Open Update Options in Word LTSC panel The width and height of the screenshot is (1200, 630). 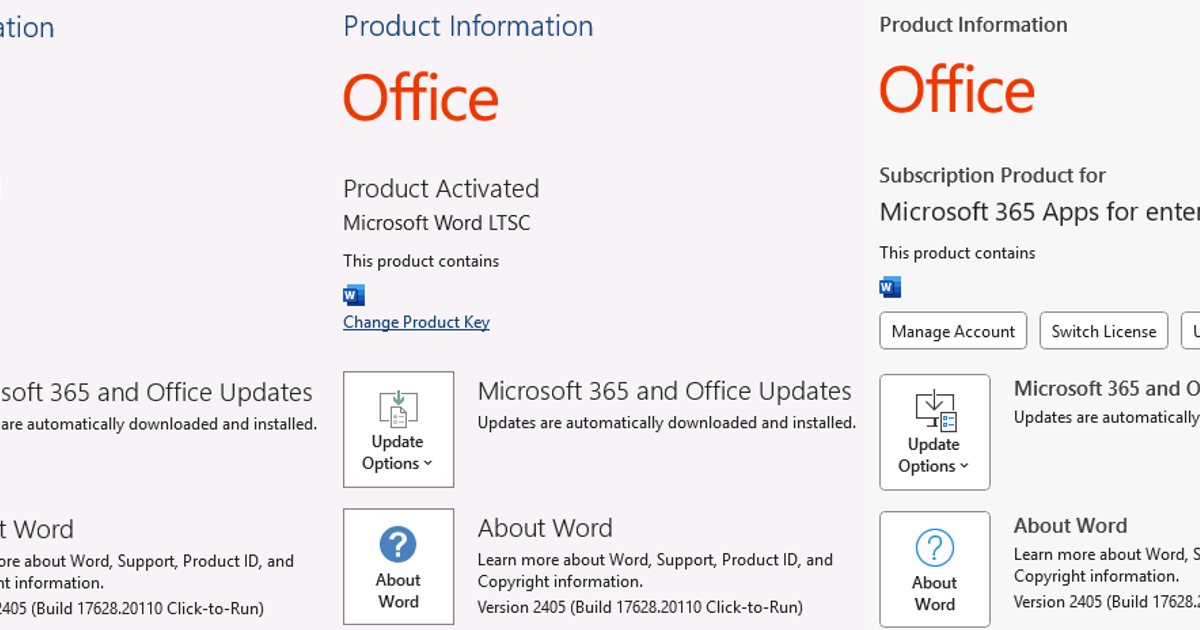tap(398, 430)
